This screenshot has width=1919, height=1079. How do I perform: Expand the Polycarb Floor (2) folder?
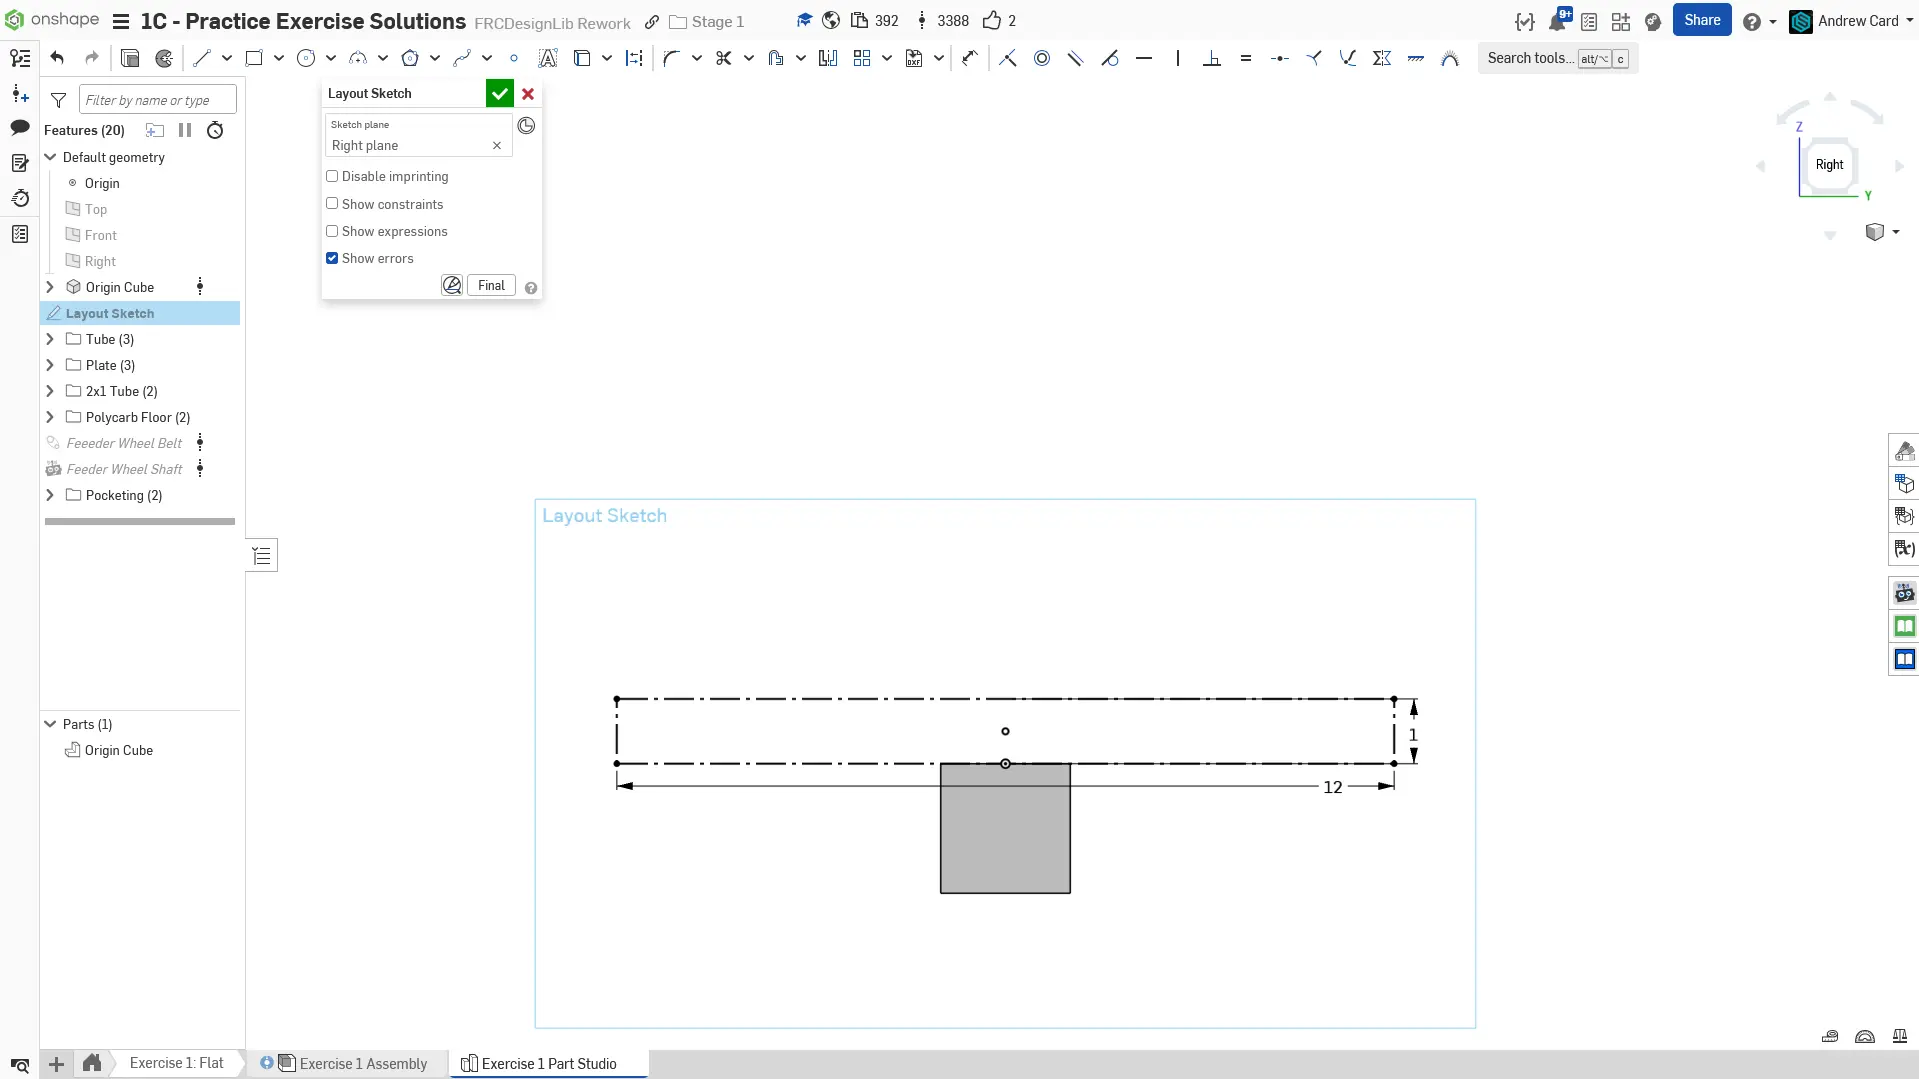tap(50, 417)
